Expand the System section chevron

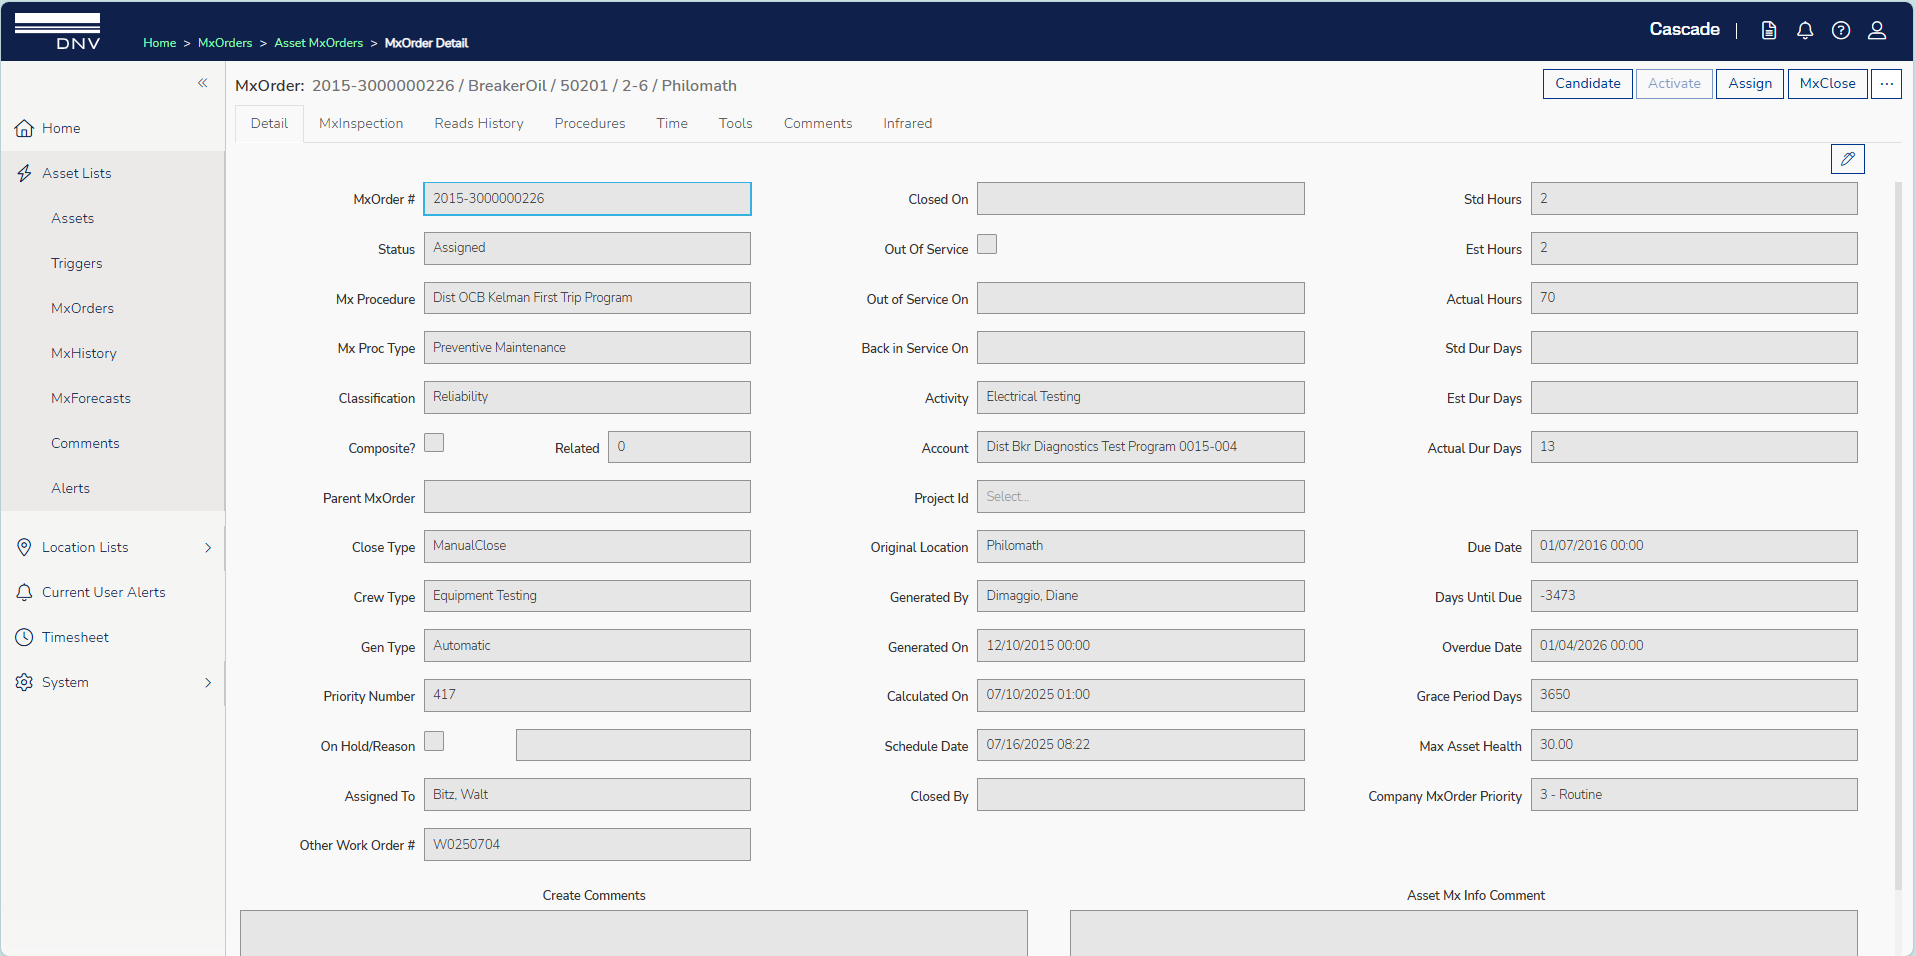[x=208, y=682]
